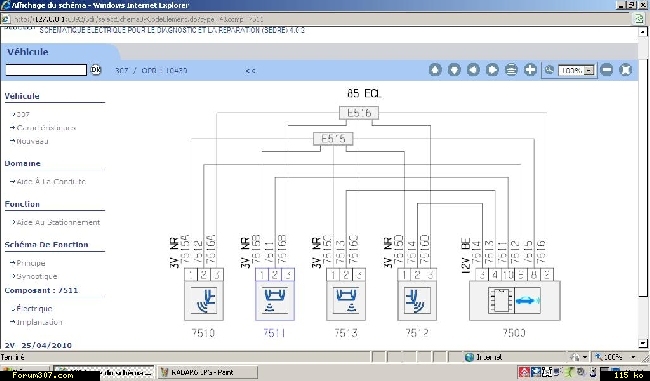The image size is (650, 381).
Task: Select the 7511 sensor component in diagram
Action: (x=275, y=301)
